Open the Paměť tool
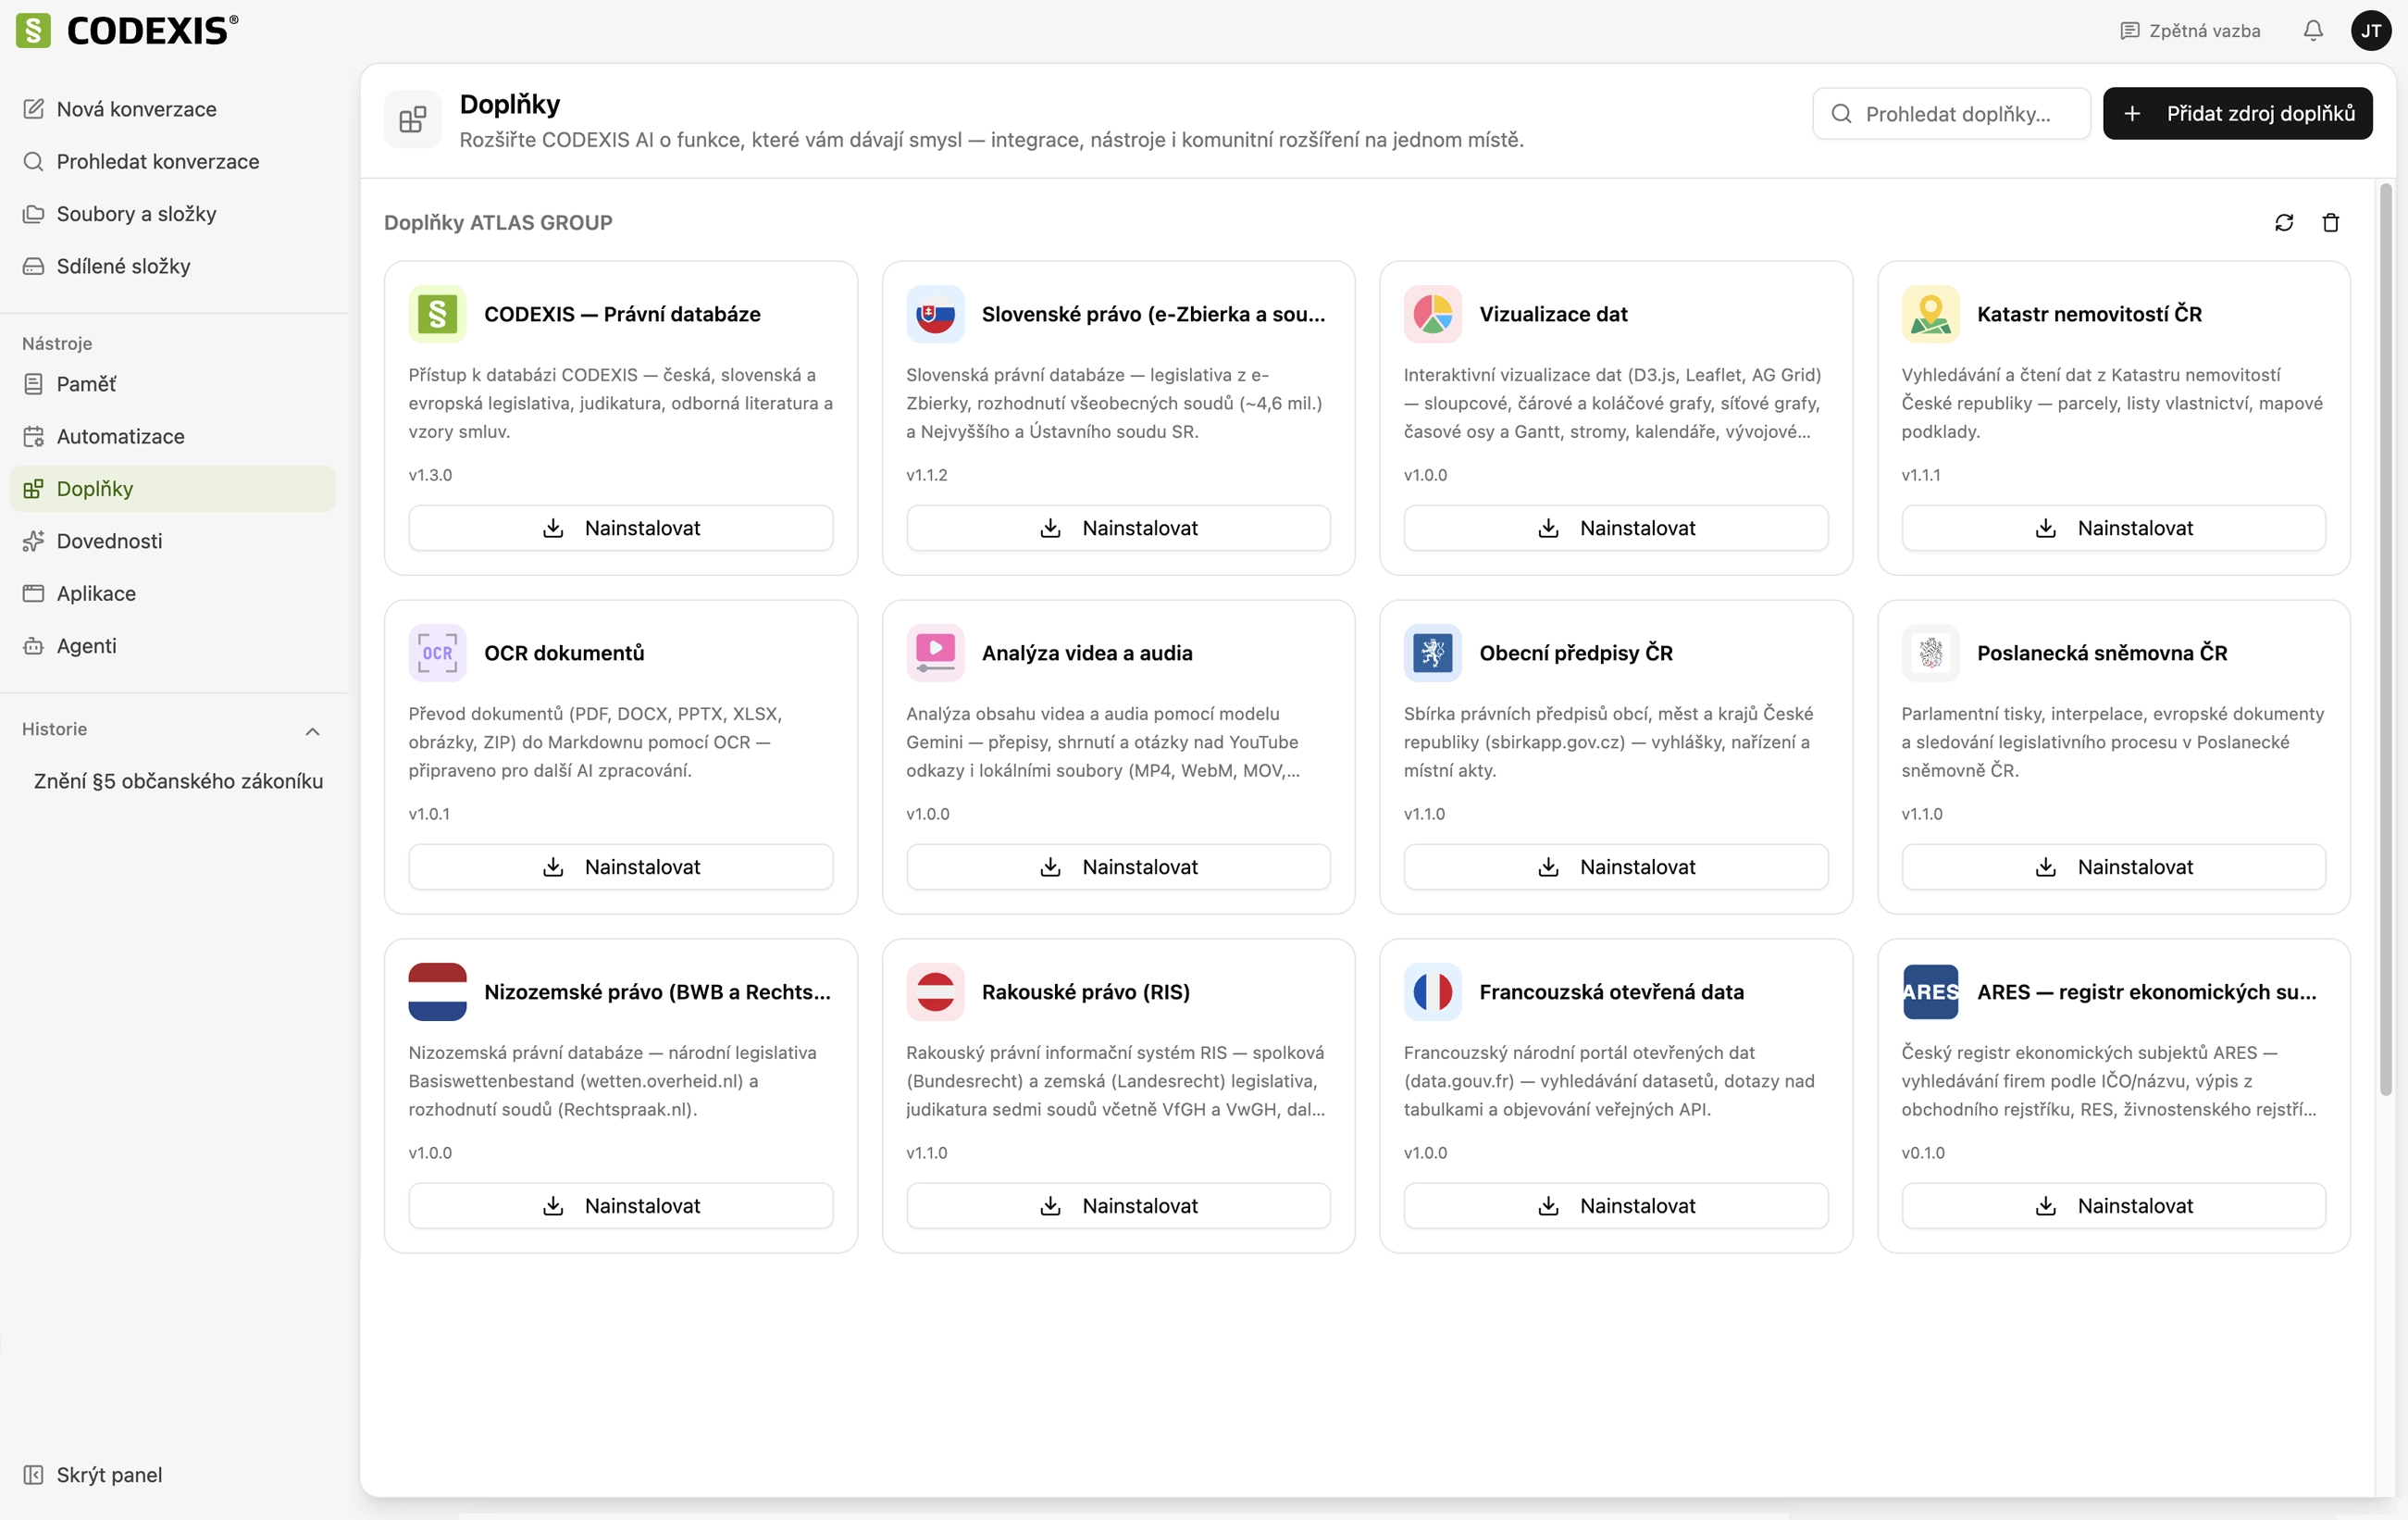2408x1520 pixels. 172,384
